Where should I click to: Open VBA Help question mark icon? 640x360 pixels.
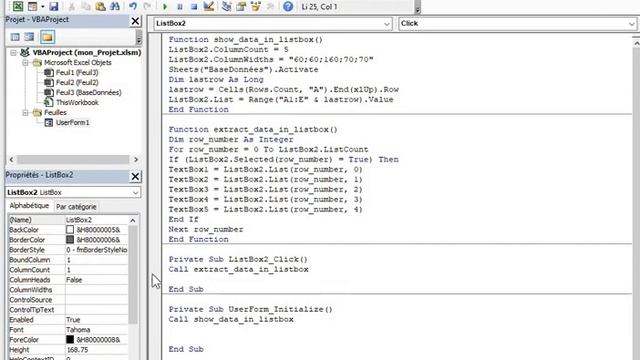288,6
